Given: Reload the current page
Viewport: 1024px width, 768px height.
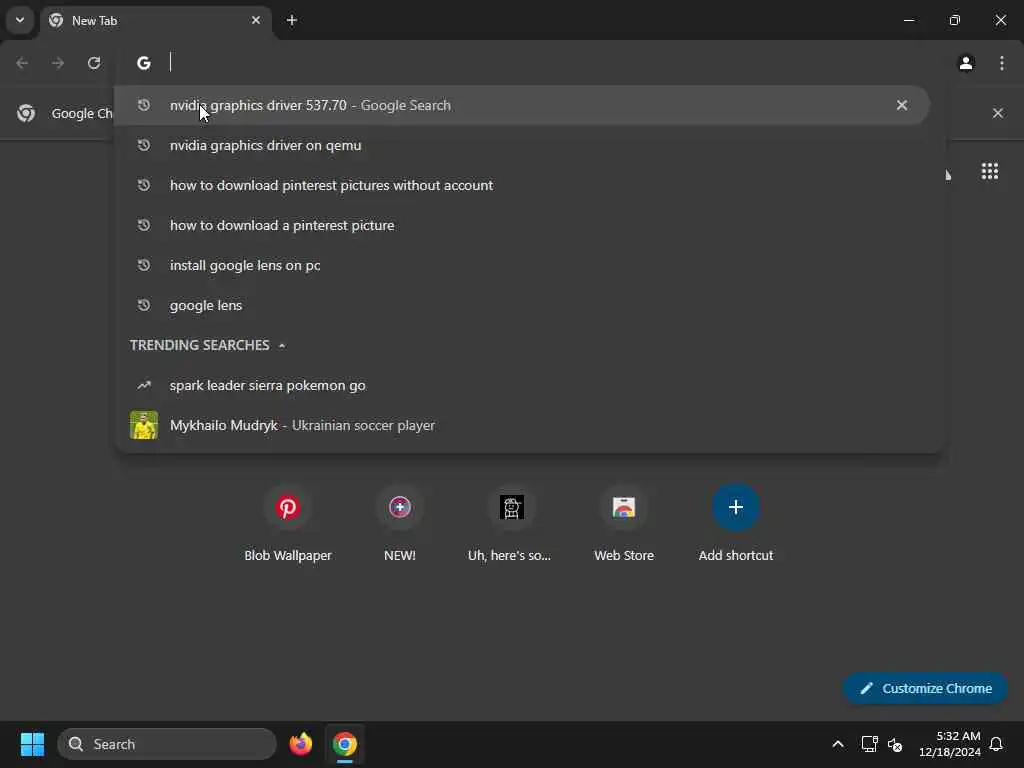Looking at the screenshot, I should [94, 63].
